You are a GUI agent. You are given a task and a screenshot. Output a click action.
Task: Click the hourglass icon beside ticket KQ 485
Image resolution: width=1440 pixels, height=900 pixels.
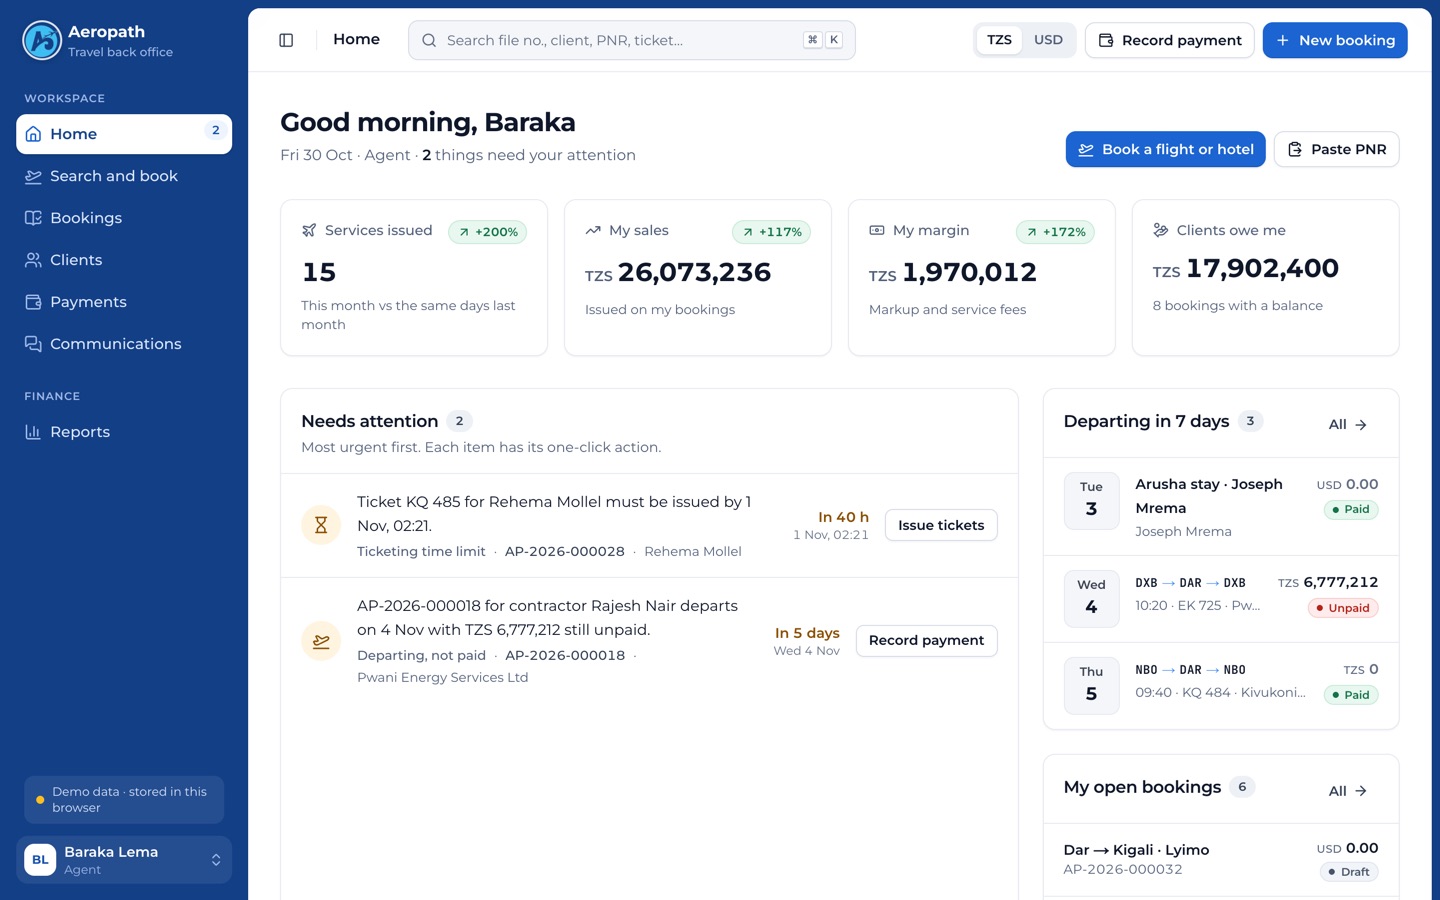(321, 525)
